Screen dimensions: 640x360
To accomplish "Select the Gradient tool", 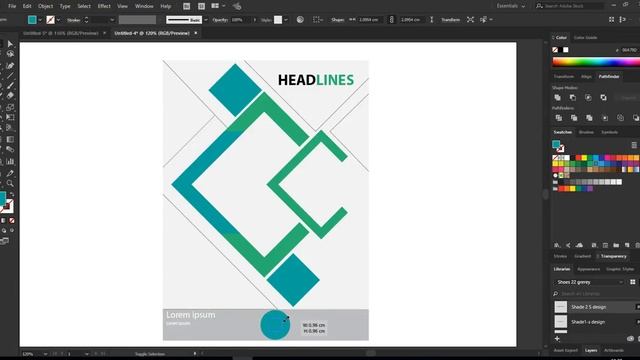I will (10, 140).
